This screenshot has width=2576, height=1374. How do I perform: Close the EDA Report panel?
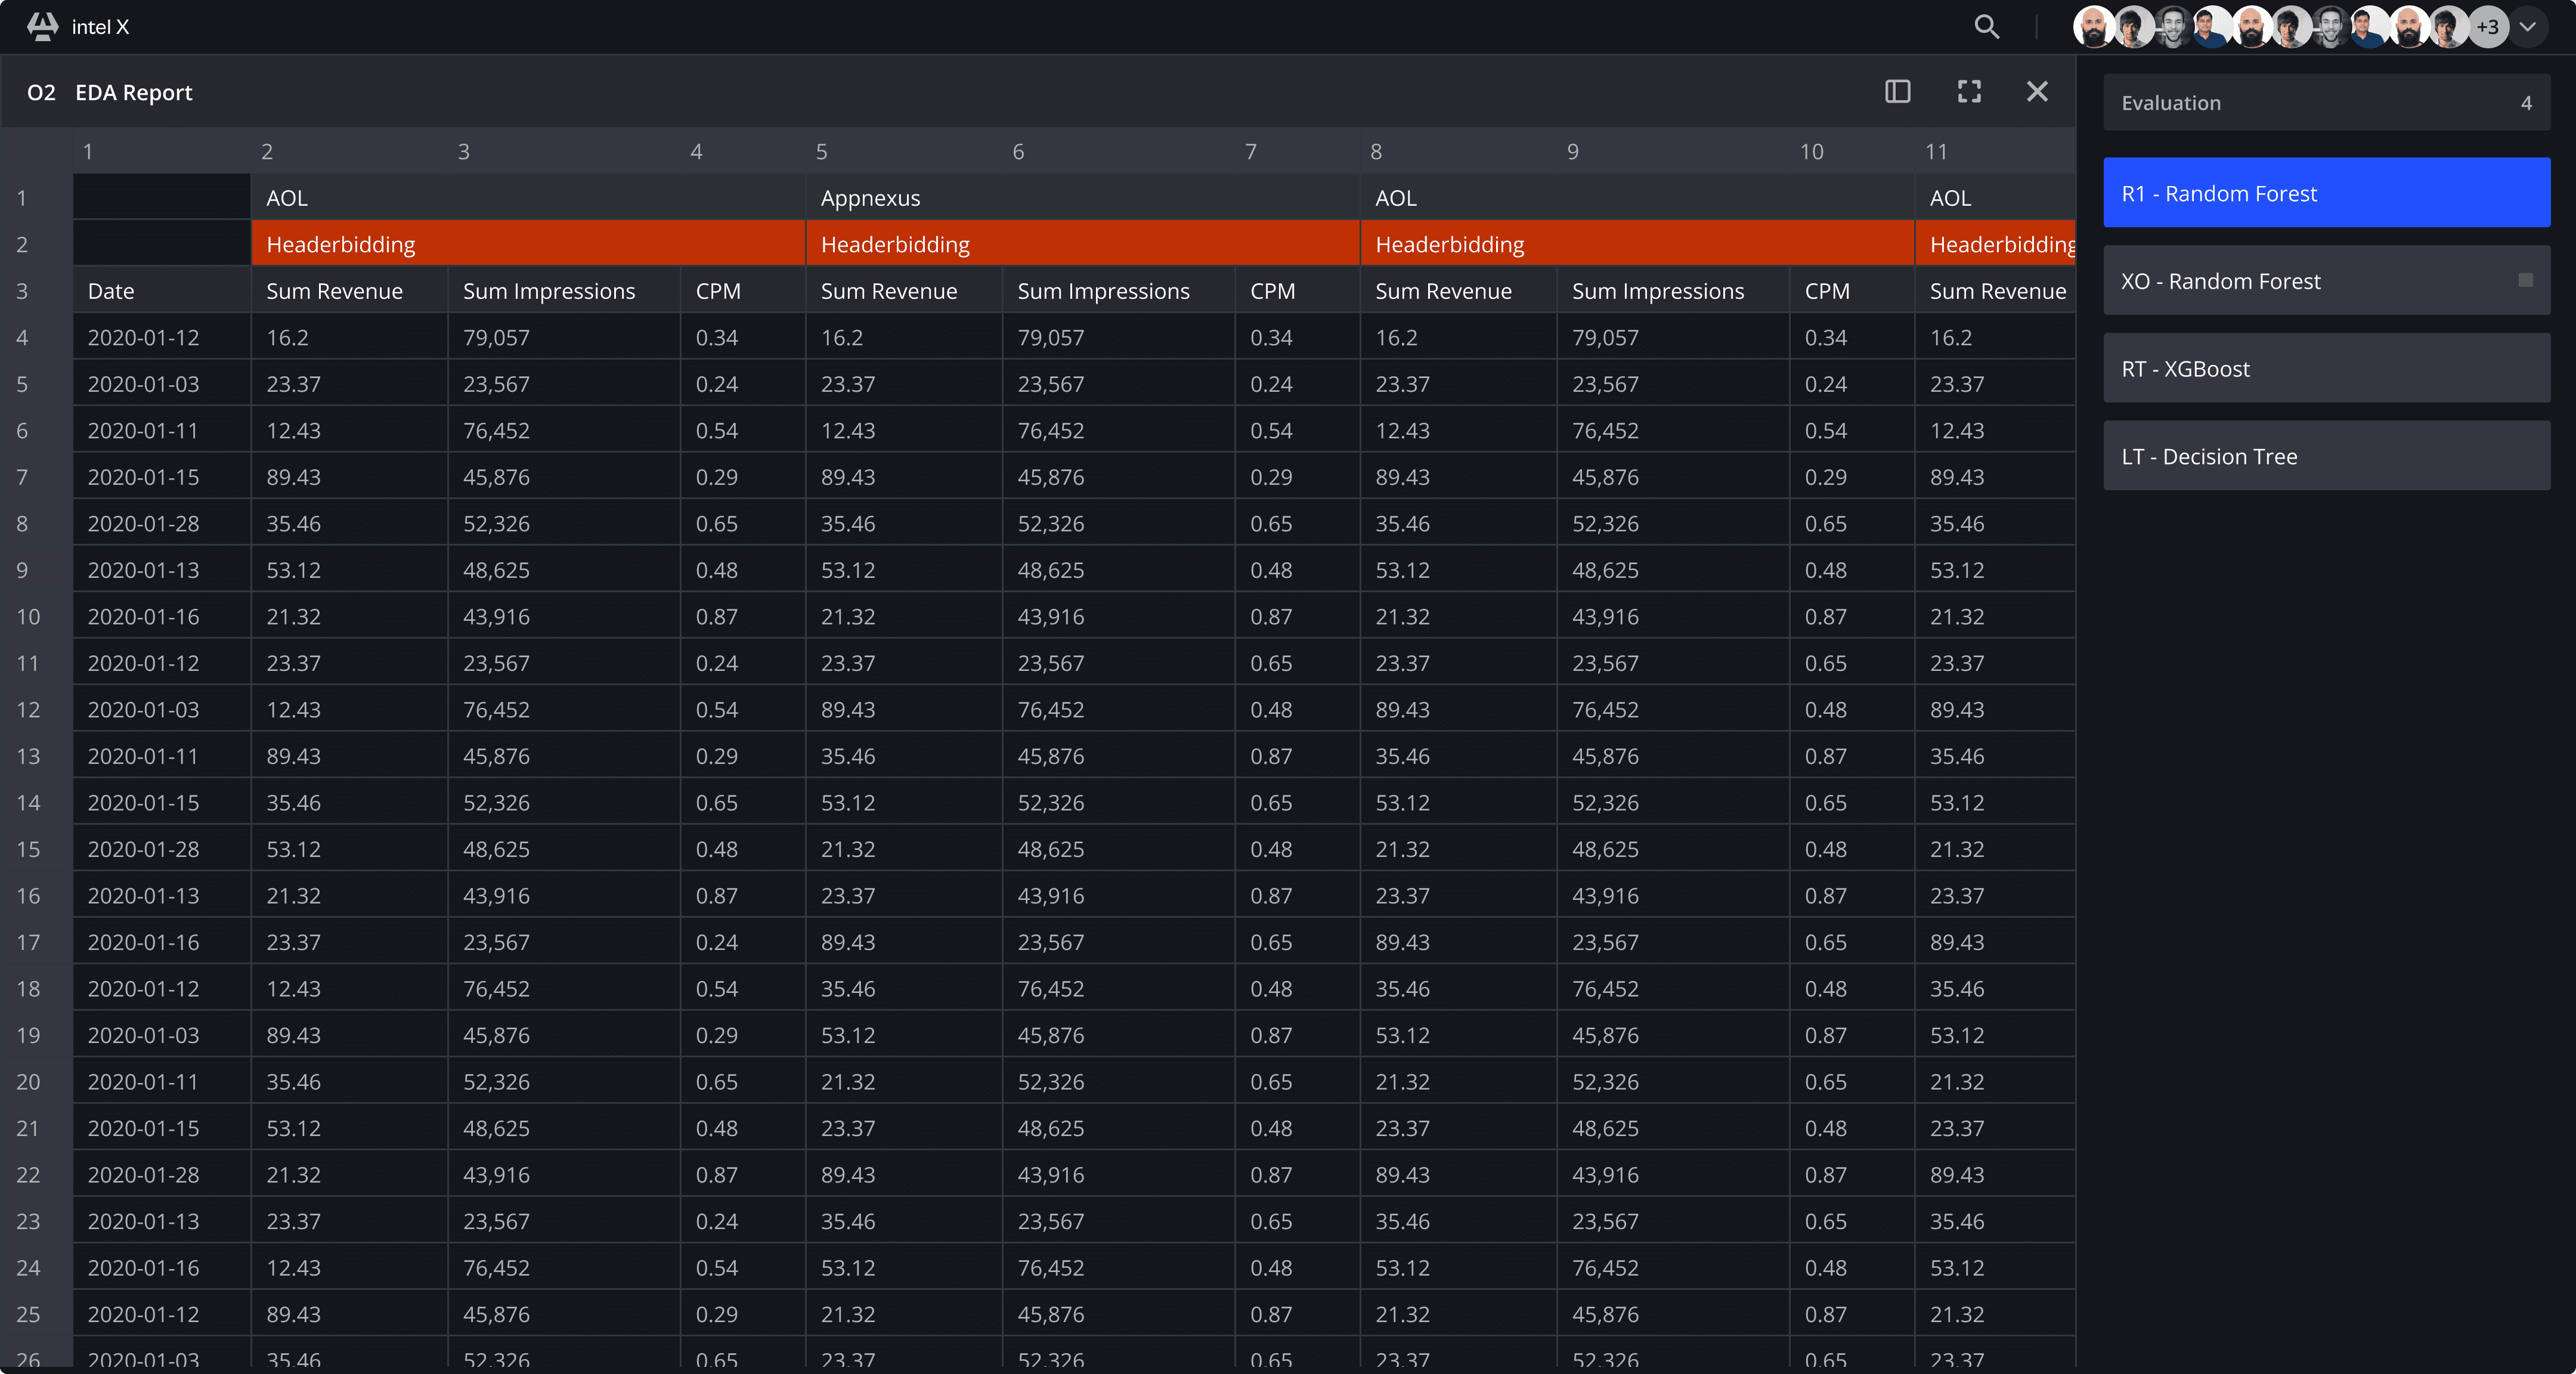2036,92
